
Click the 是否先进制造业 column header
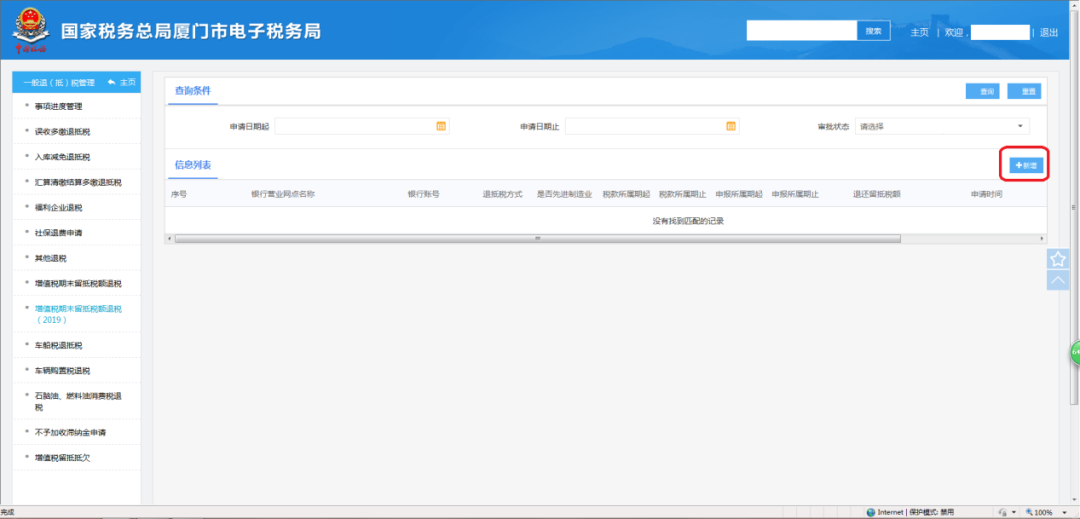tap(565, 194)
